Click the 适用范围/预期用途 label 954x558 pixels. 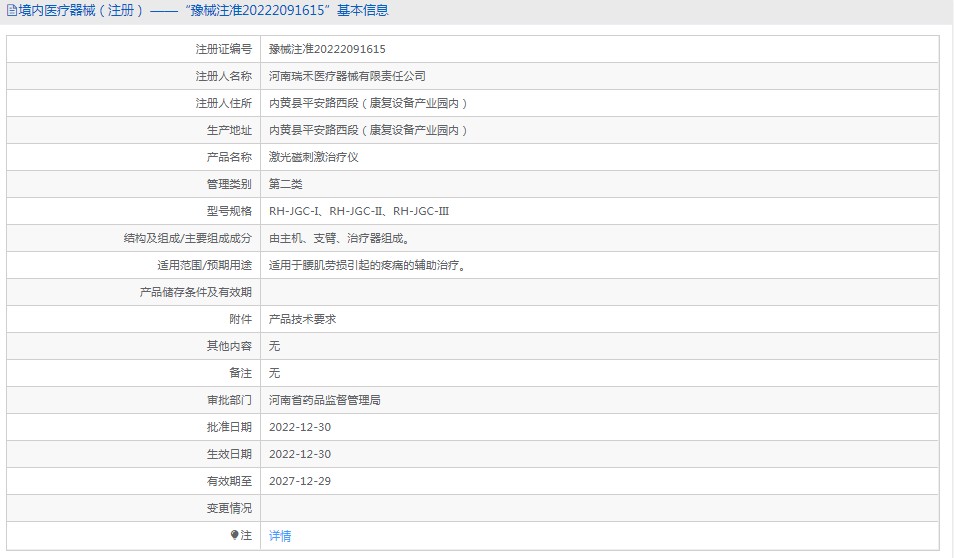click(204, 265)
